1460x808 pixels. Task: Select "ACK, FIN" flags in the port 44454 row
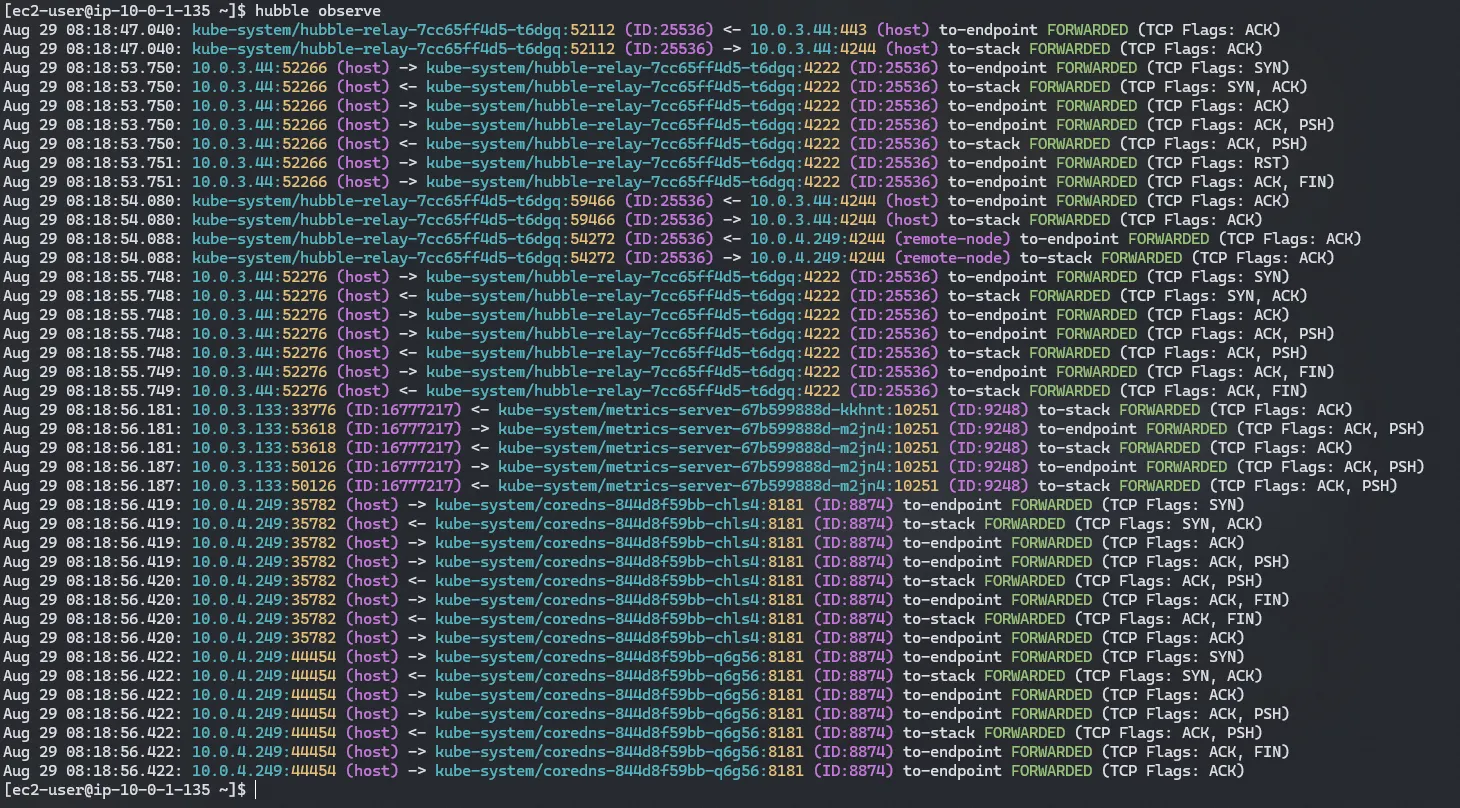point(1243,752)
